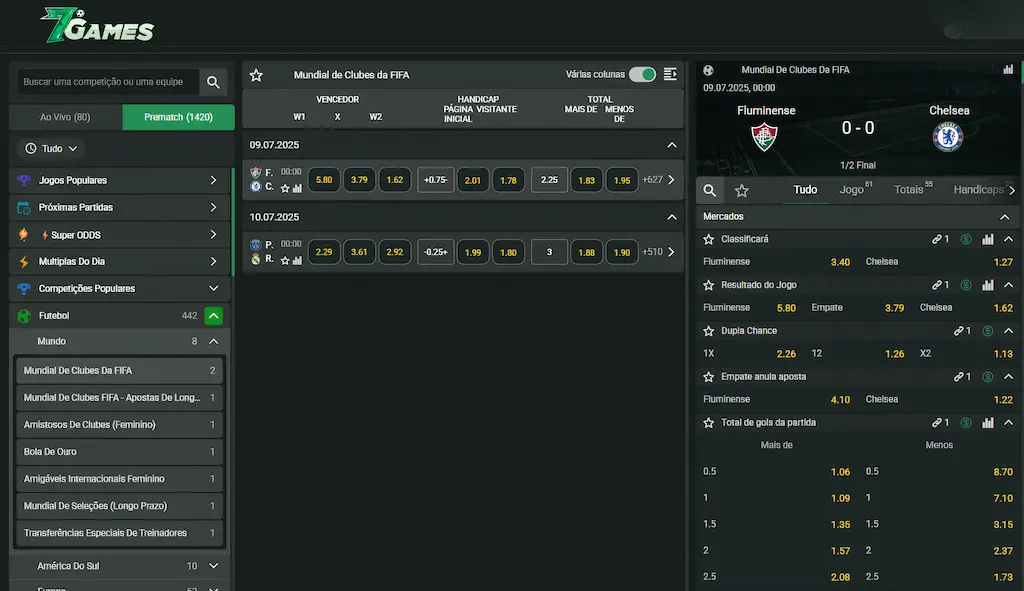The width and height of the screenshot is (1024, 591).
Task: Favorite the Empate anula aposta market
Action: click(709, 377)
